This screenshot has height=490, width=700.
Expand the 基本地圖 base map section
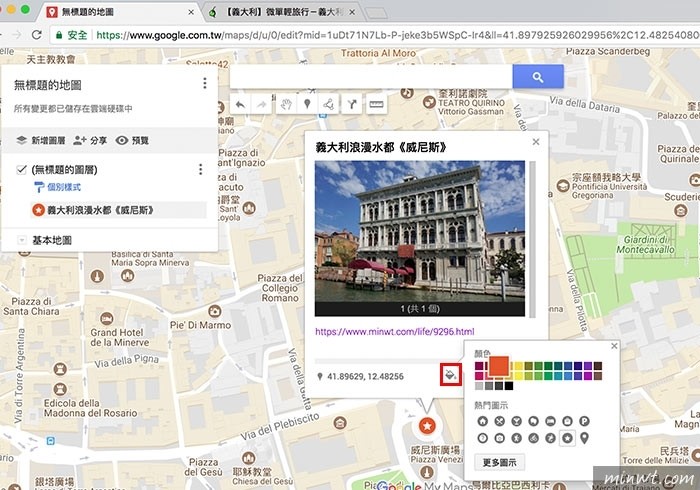(x=22, y=240)
